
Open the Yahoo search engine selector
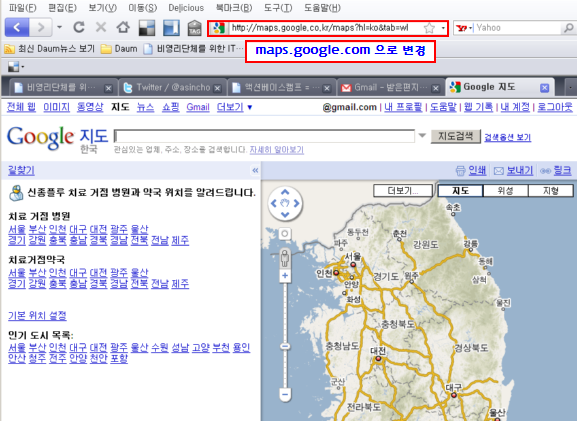[464, 28]
